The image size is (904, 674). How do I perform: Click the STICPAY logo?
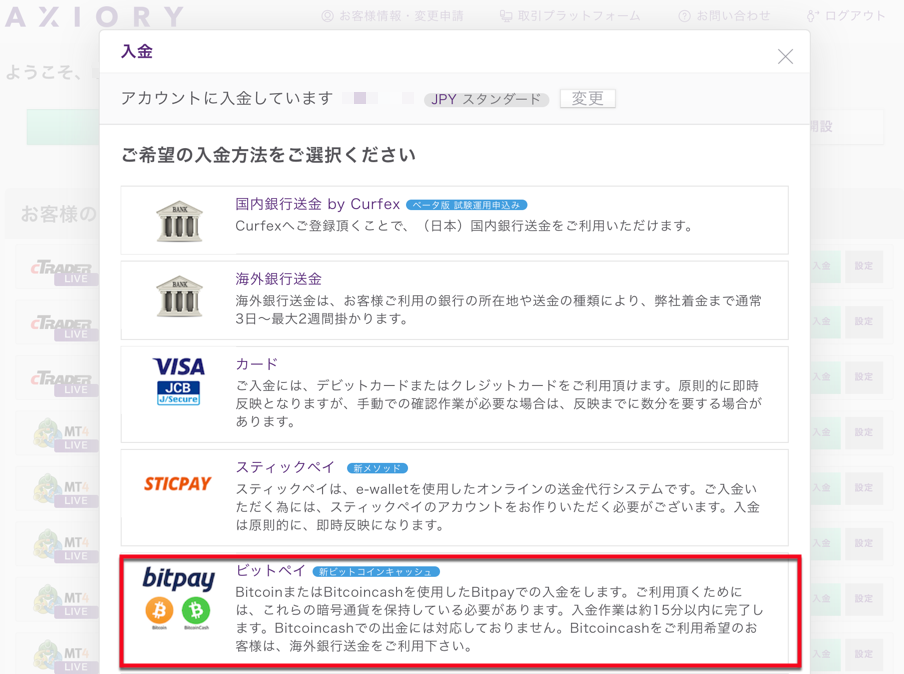[x=178, y=484]
